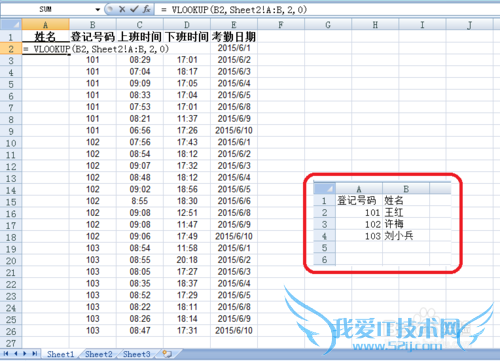Select column B header
The height and width of the screenshot is (361, 500).
tap(93, 25)
